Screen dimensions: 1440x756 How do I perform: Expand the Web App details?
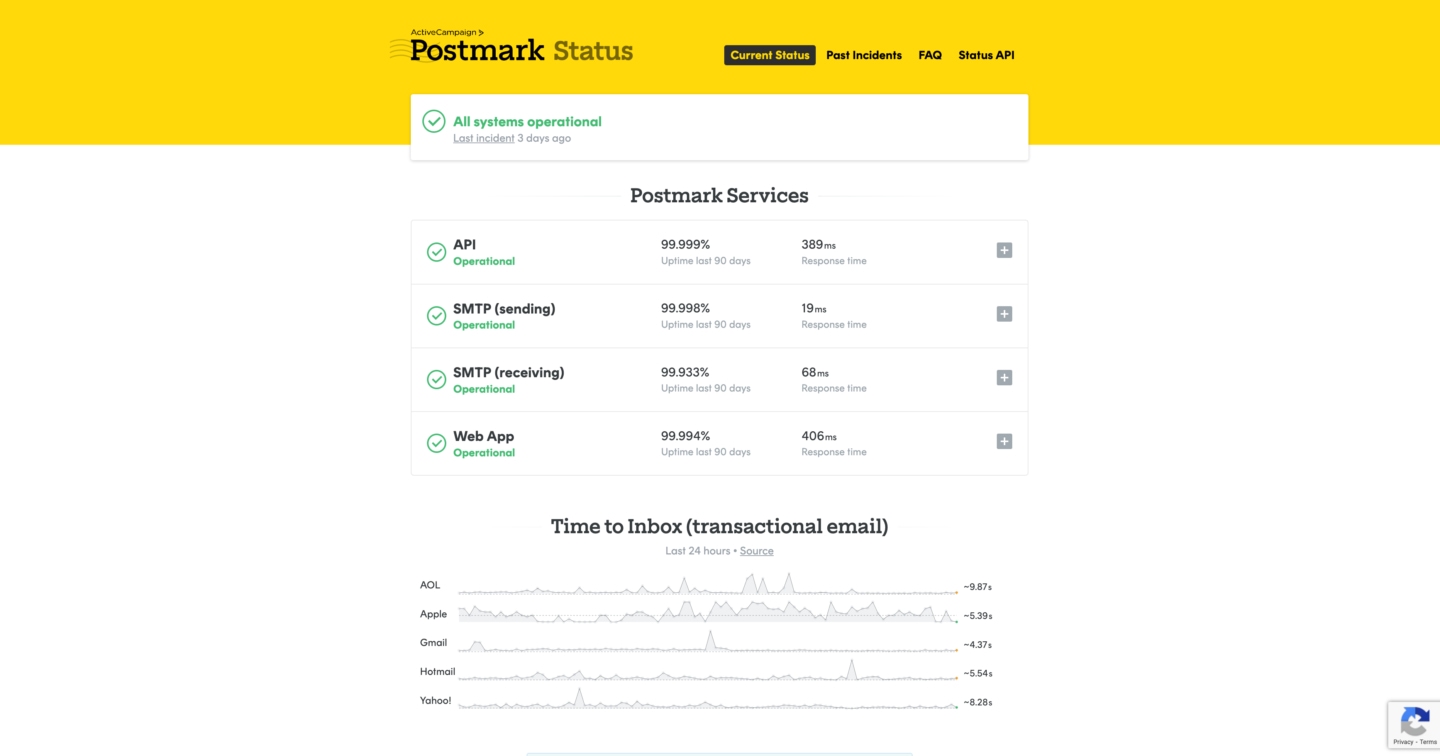[1004, 441]
